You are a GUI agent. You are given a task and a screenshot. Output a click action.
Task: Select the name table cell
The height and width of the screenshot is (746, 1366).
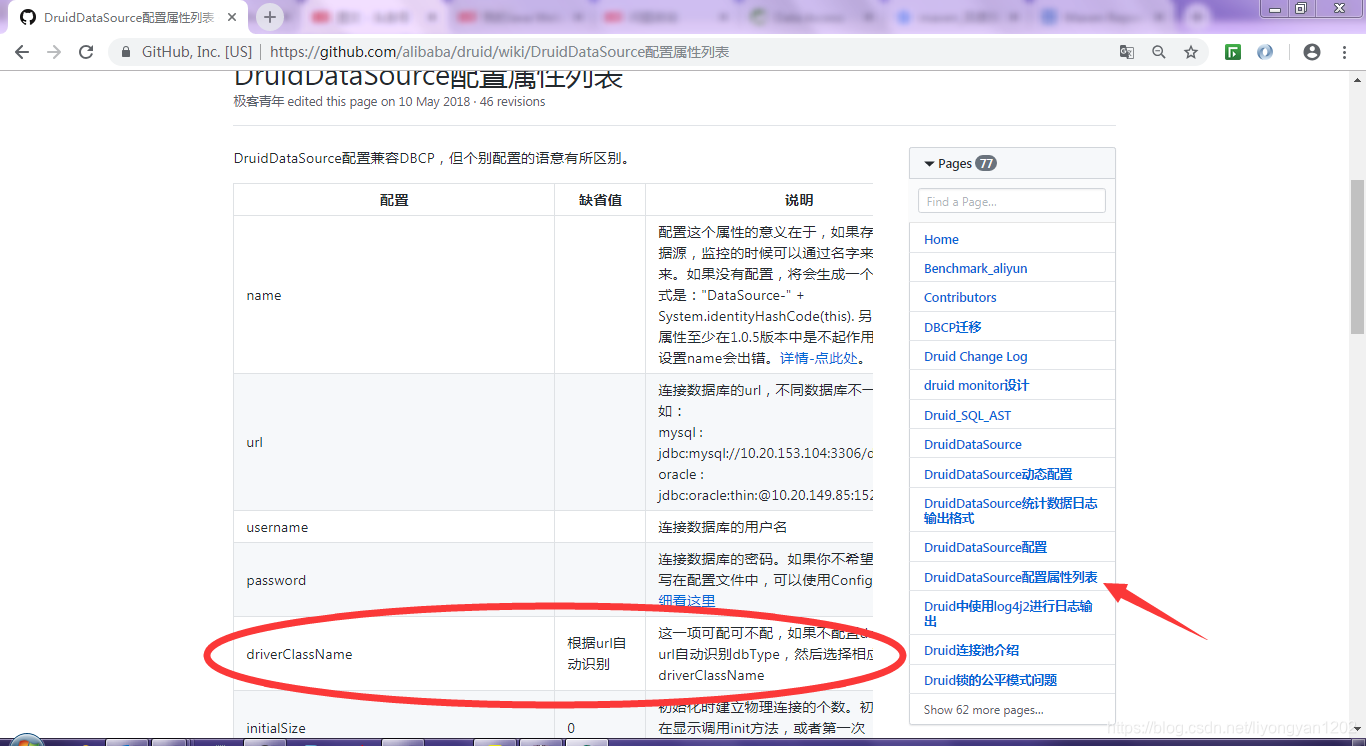click(x=394, y=295)
